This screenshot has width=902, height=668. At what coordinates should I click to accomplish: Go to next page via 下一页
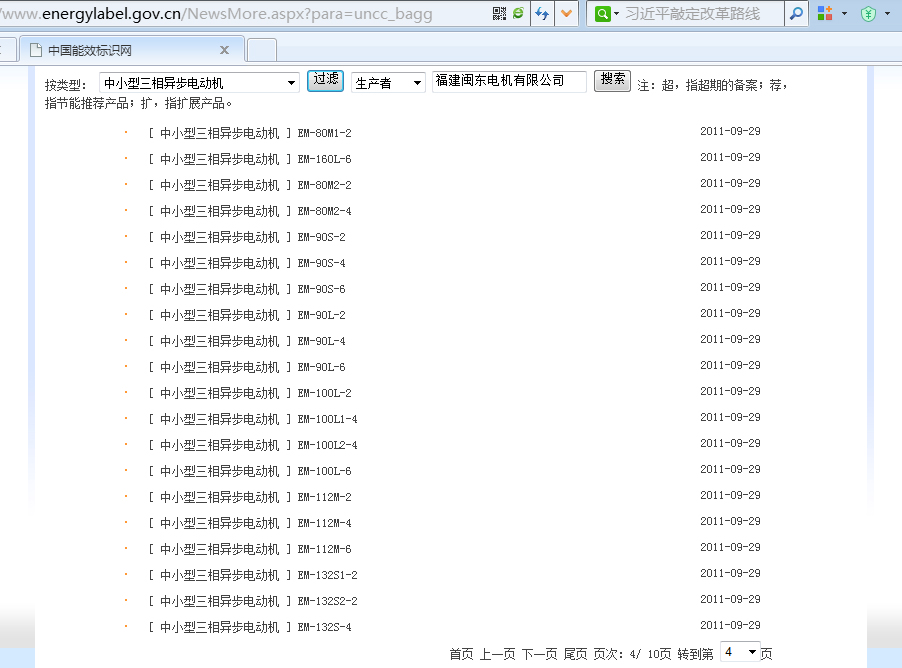tap(540, 654)
